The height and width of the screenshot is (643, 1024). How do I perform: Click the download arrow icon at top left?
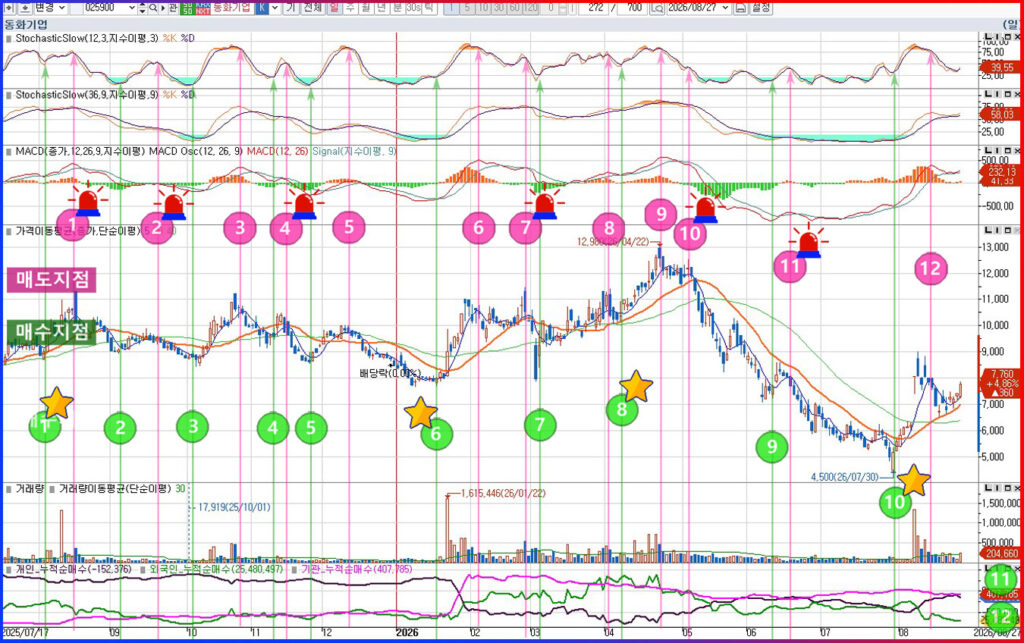click(x=25, y=8)
